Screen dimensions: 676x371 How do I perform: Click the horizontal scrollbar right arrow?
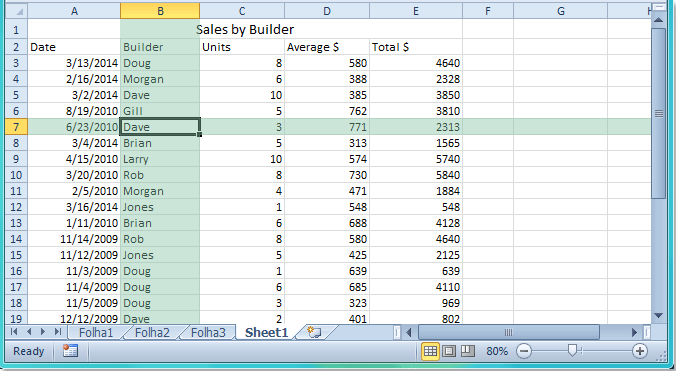[x=635, y=332]
